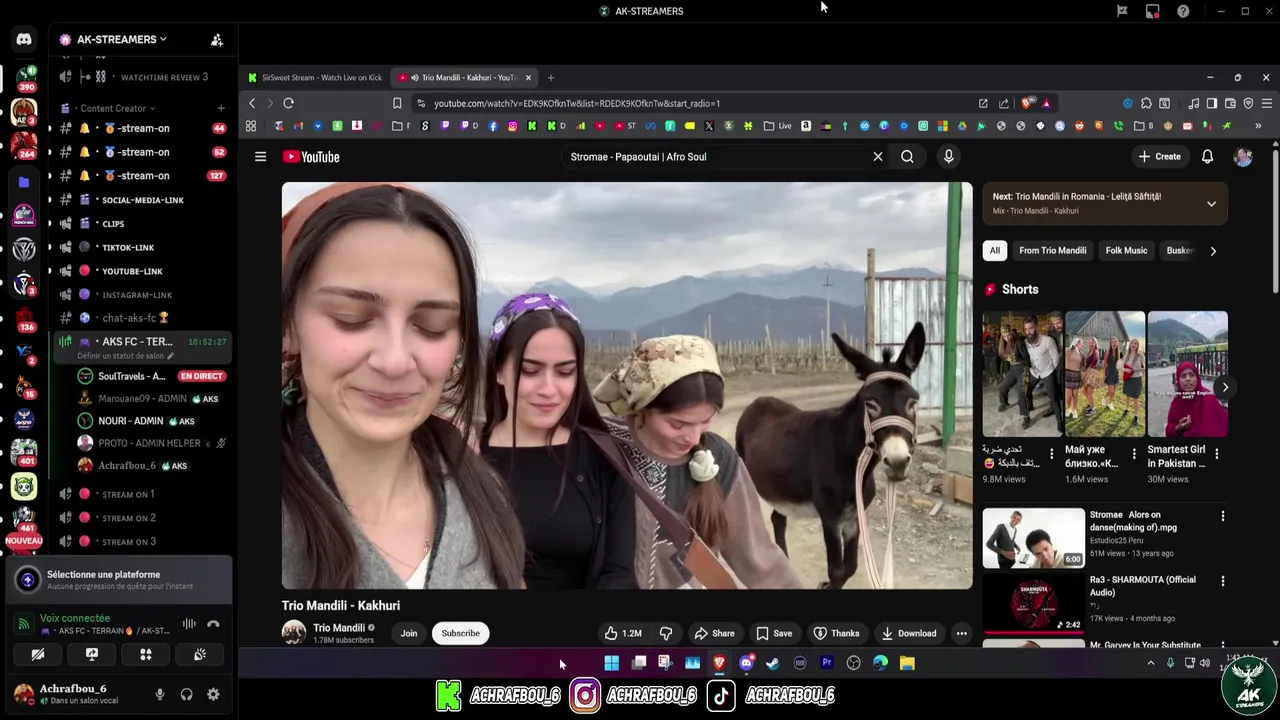
Task: Reload the browser page
Action: 288,103
